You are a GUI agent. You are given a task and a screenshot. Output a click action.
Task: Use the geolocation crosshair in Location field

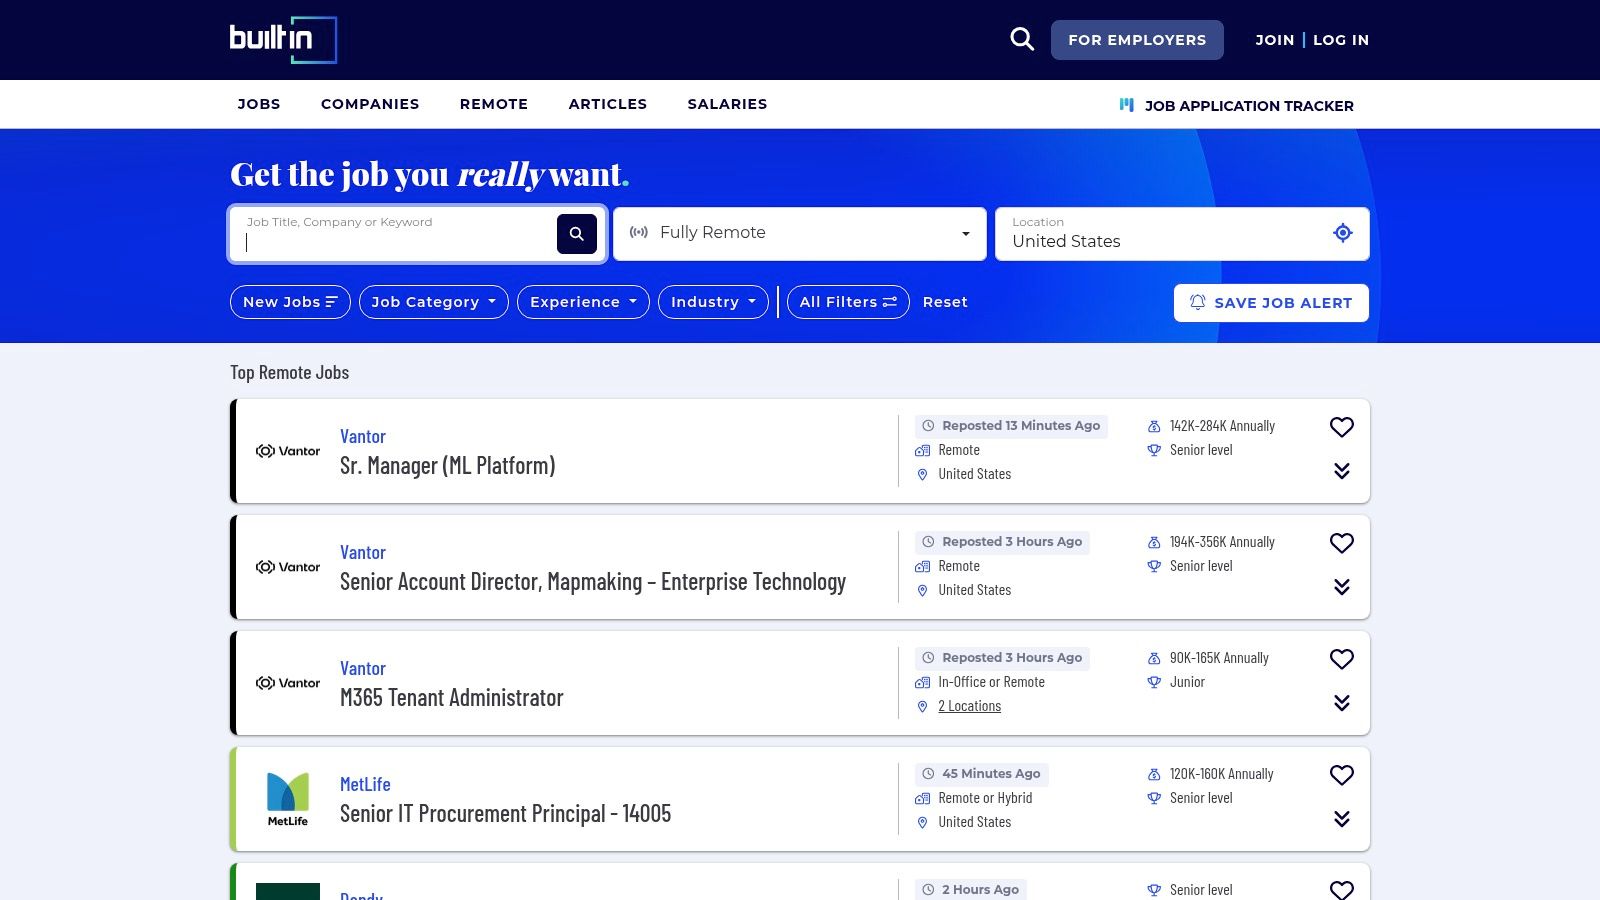pos(1343,233)
